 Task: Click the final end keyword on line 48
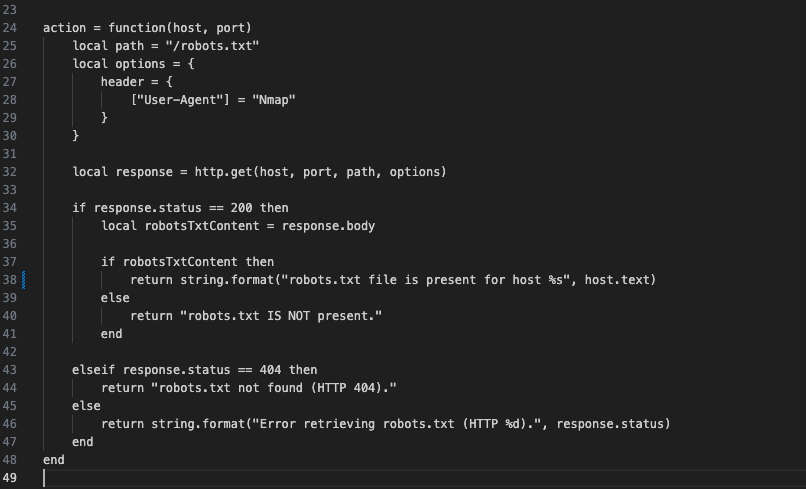coord(53,460)
